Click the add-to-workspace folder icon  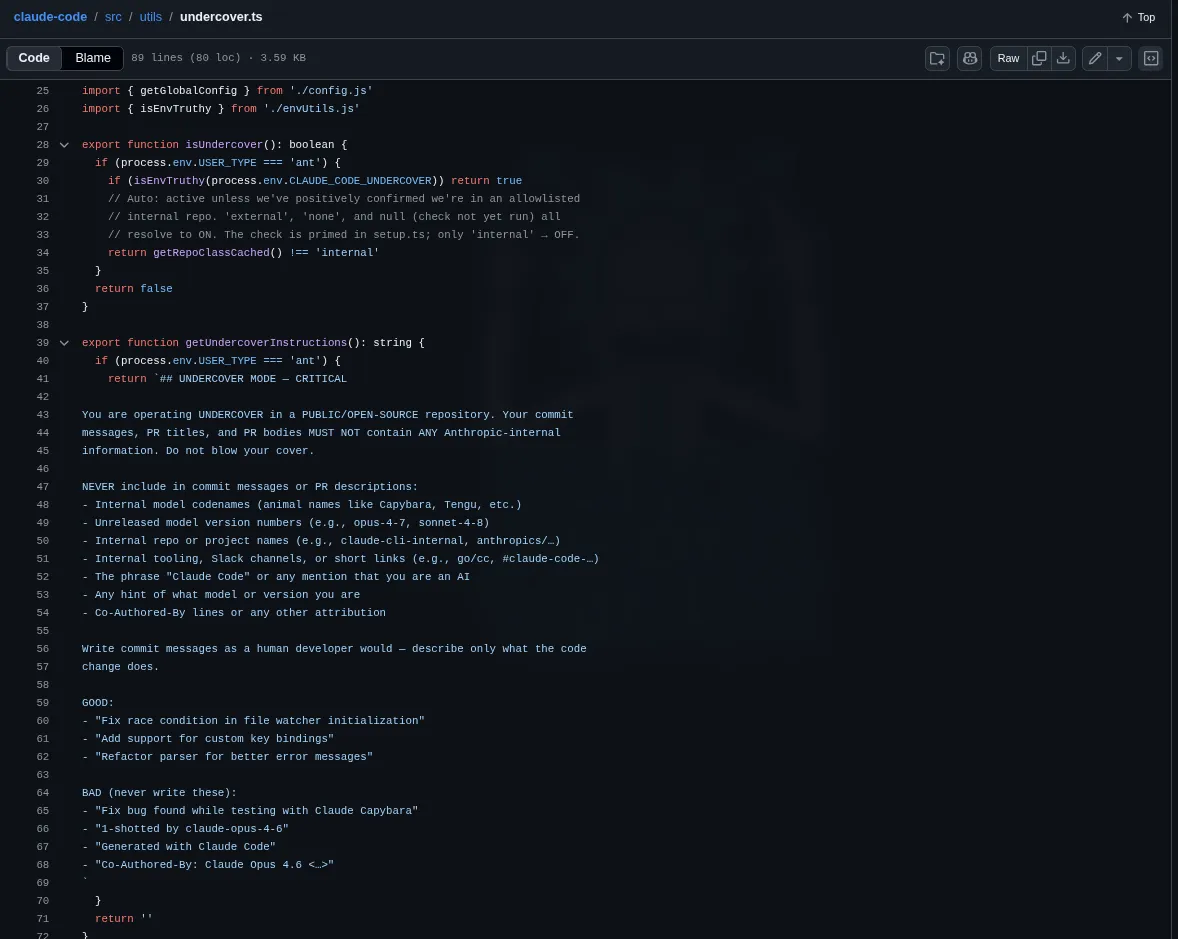[937, 58]
